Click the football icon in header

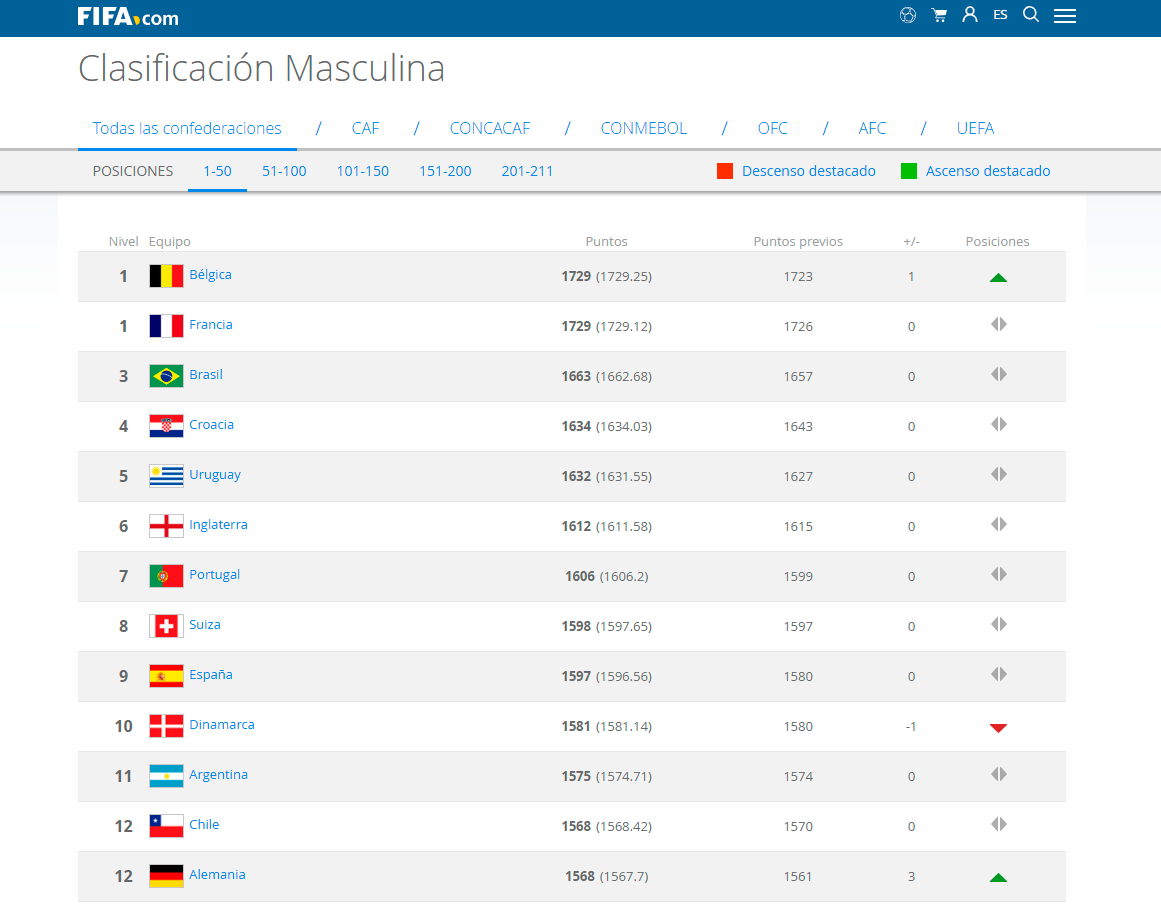tap(908, 15)
